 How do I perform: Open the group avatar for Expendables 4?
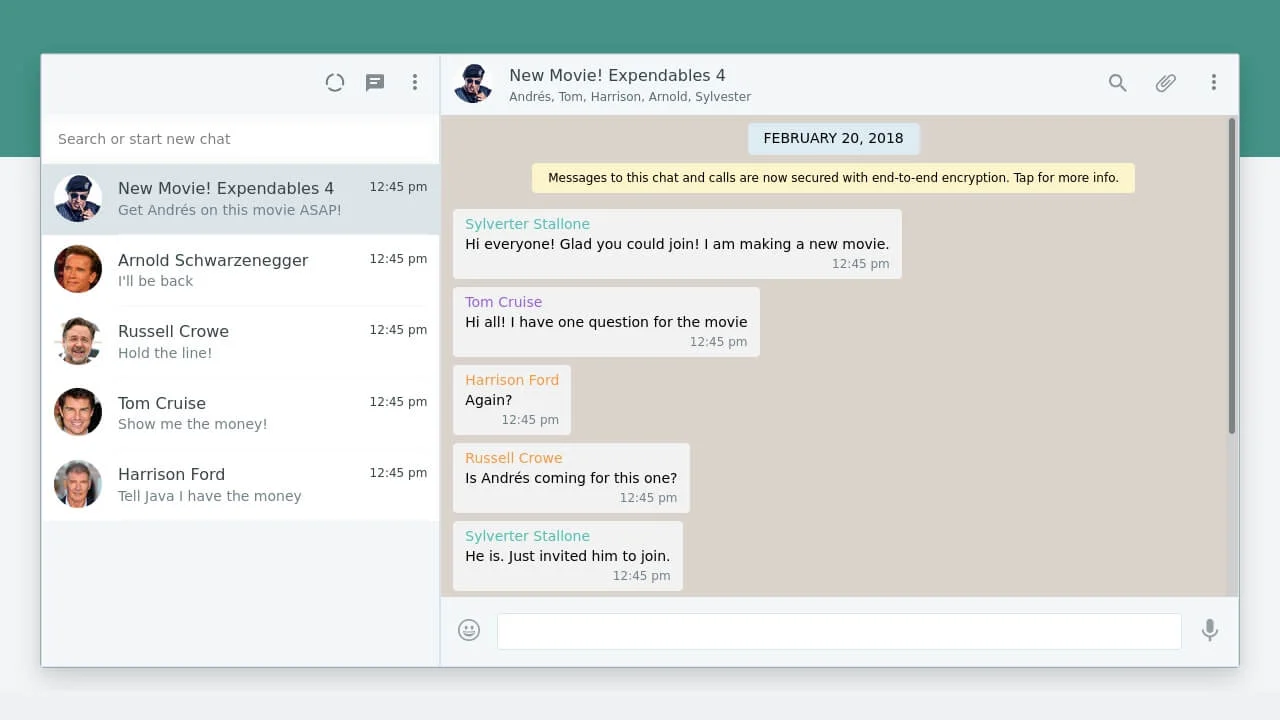(473, 84)
